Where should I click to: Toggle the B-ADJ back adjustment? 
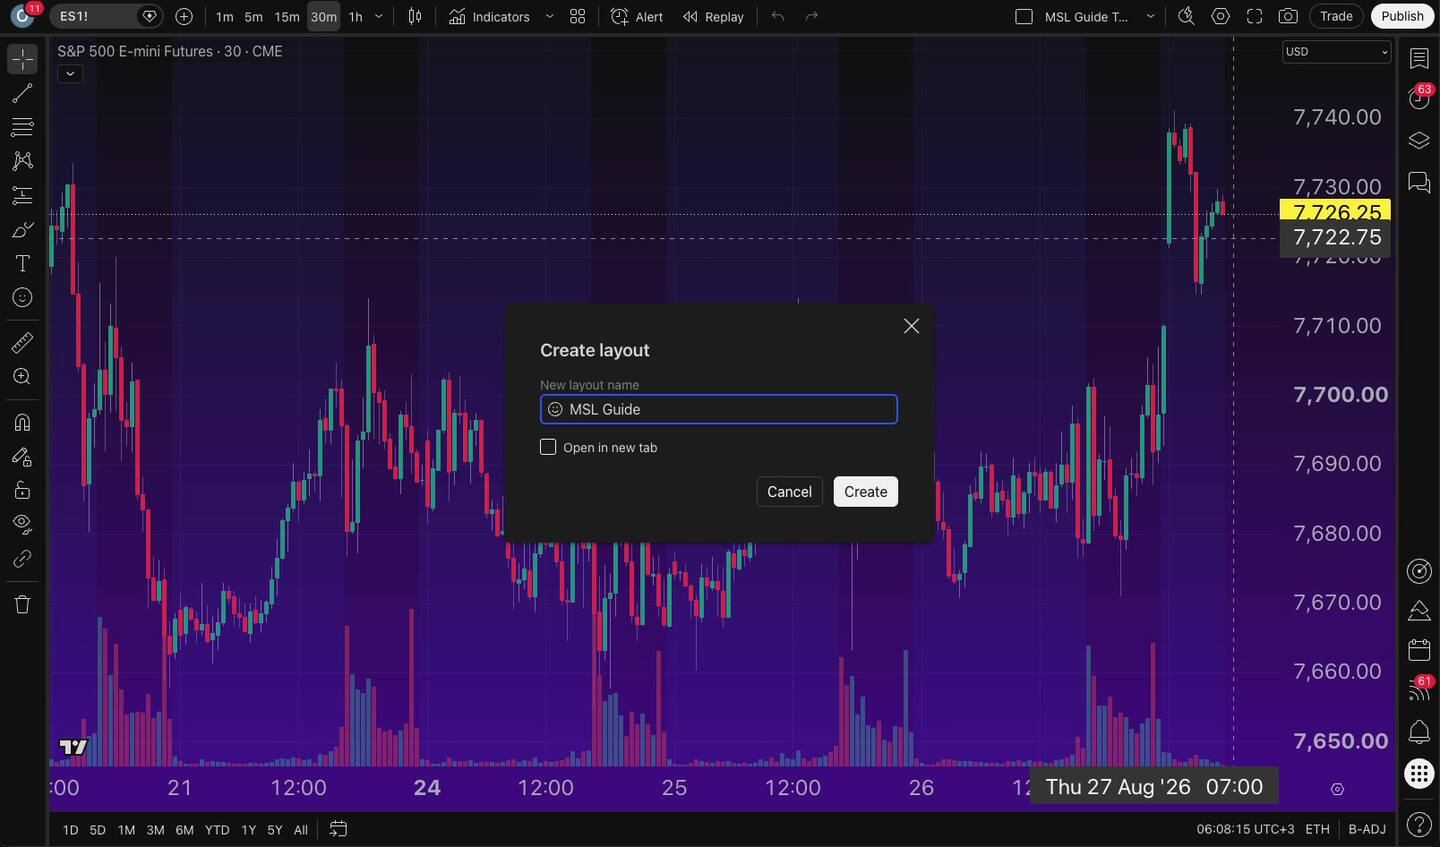1367,829
